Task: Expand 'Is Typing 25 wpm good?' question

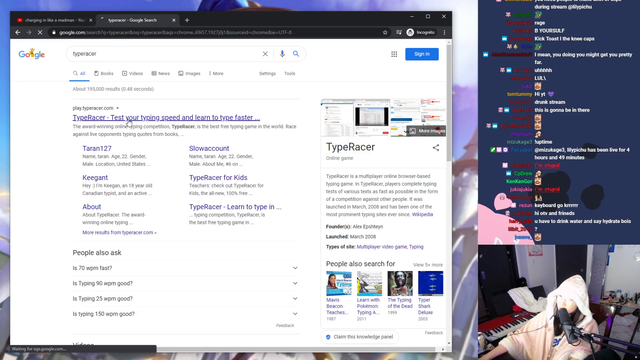Action: (x=185, y=299)
